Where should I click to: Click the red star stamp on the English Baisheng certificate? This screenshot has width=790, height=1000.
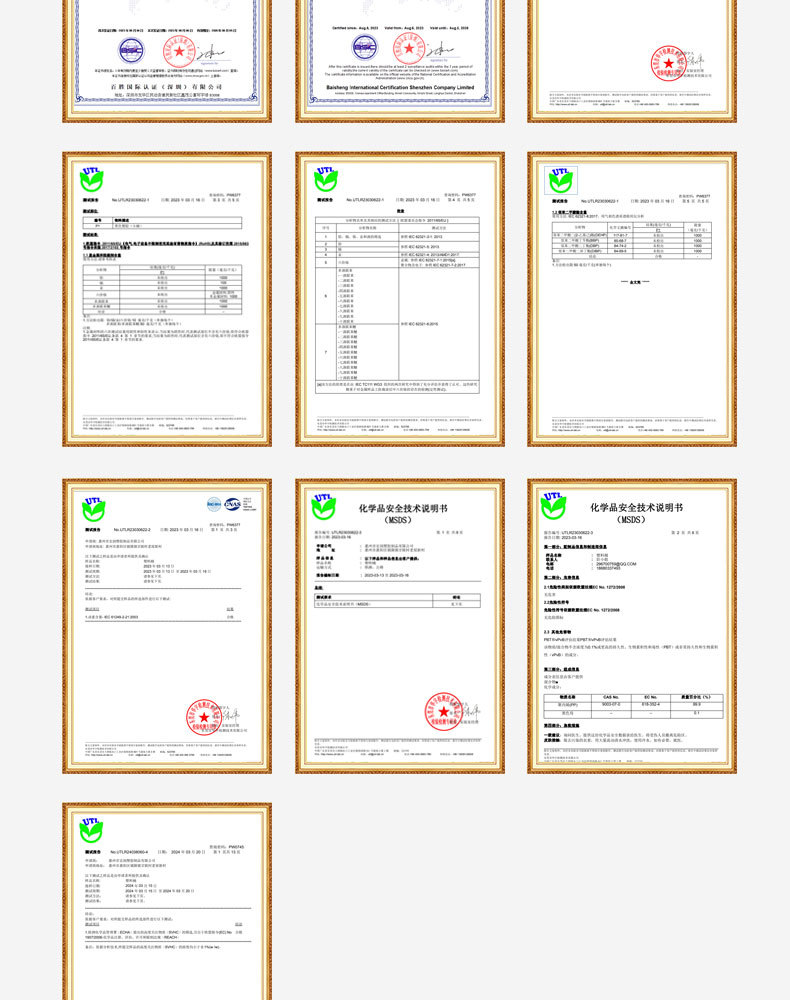pyautogui.click(x=409, y=48)
